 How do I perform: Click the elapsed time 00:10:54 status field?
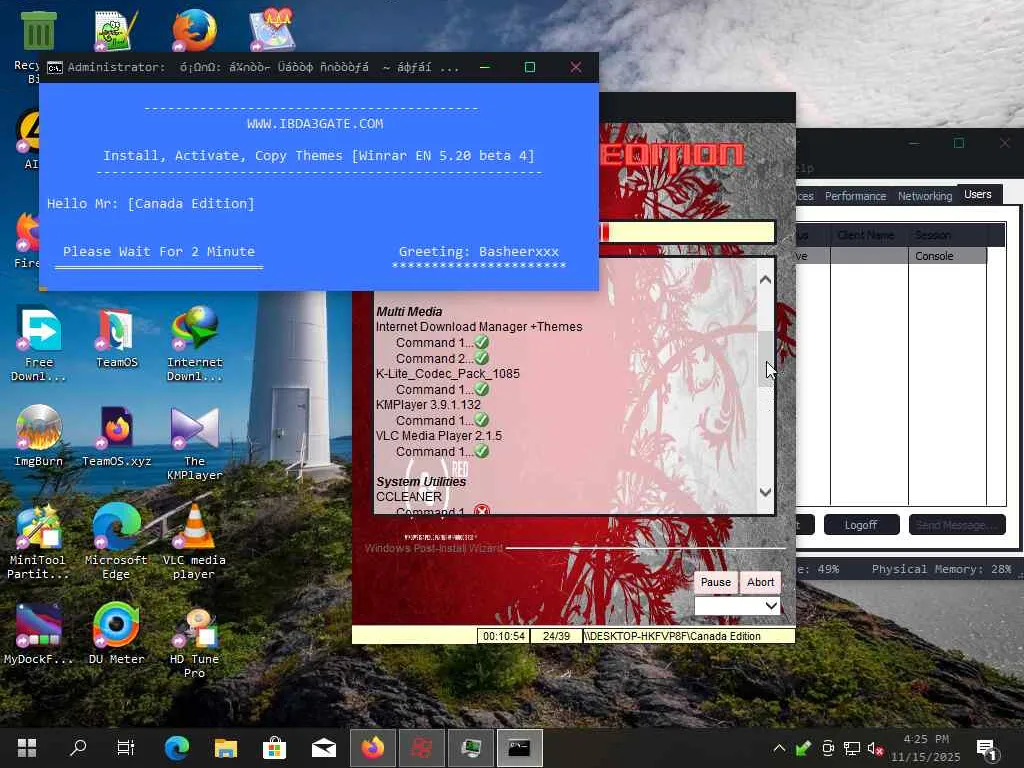coord(504,636)
